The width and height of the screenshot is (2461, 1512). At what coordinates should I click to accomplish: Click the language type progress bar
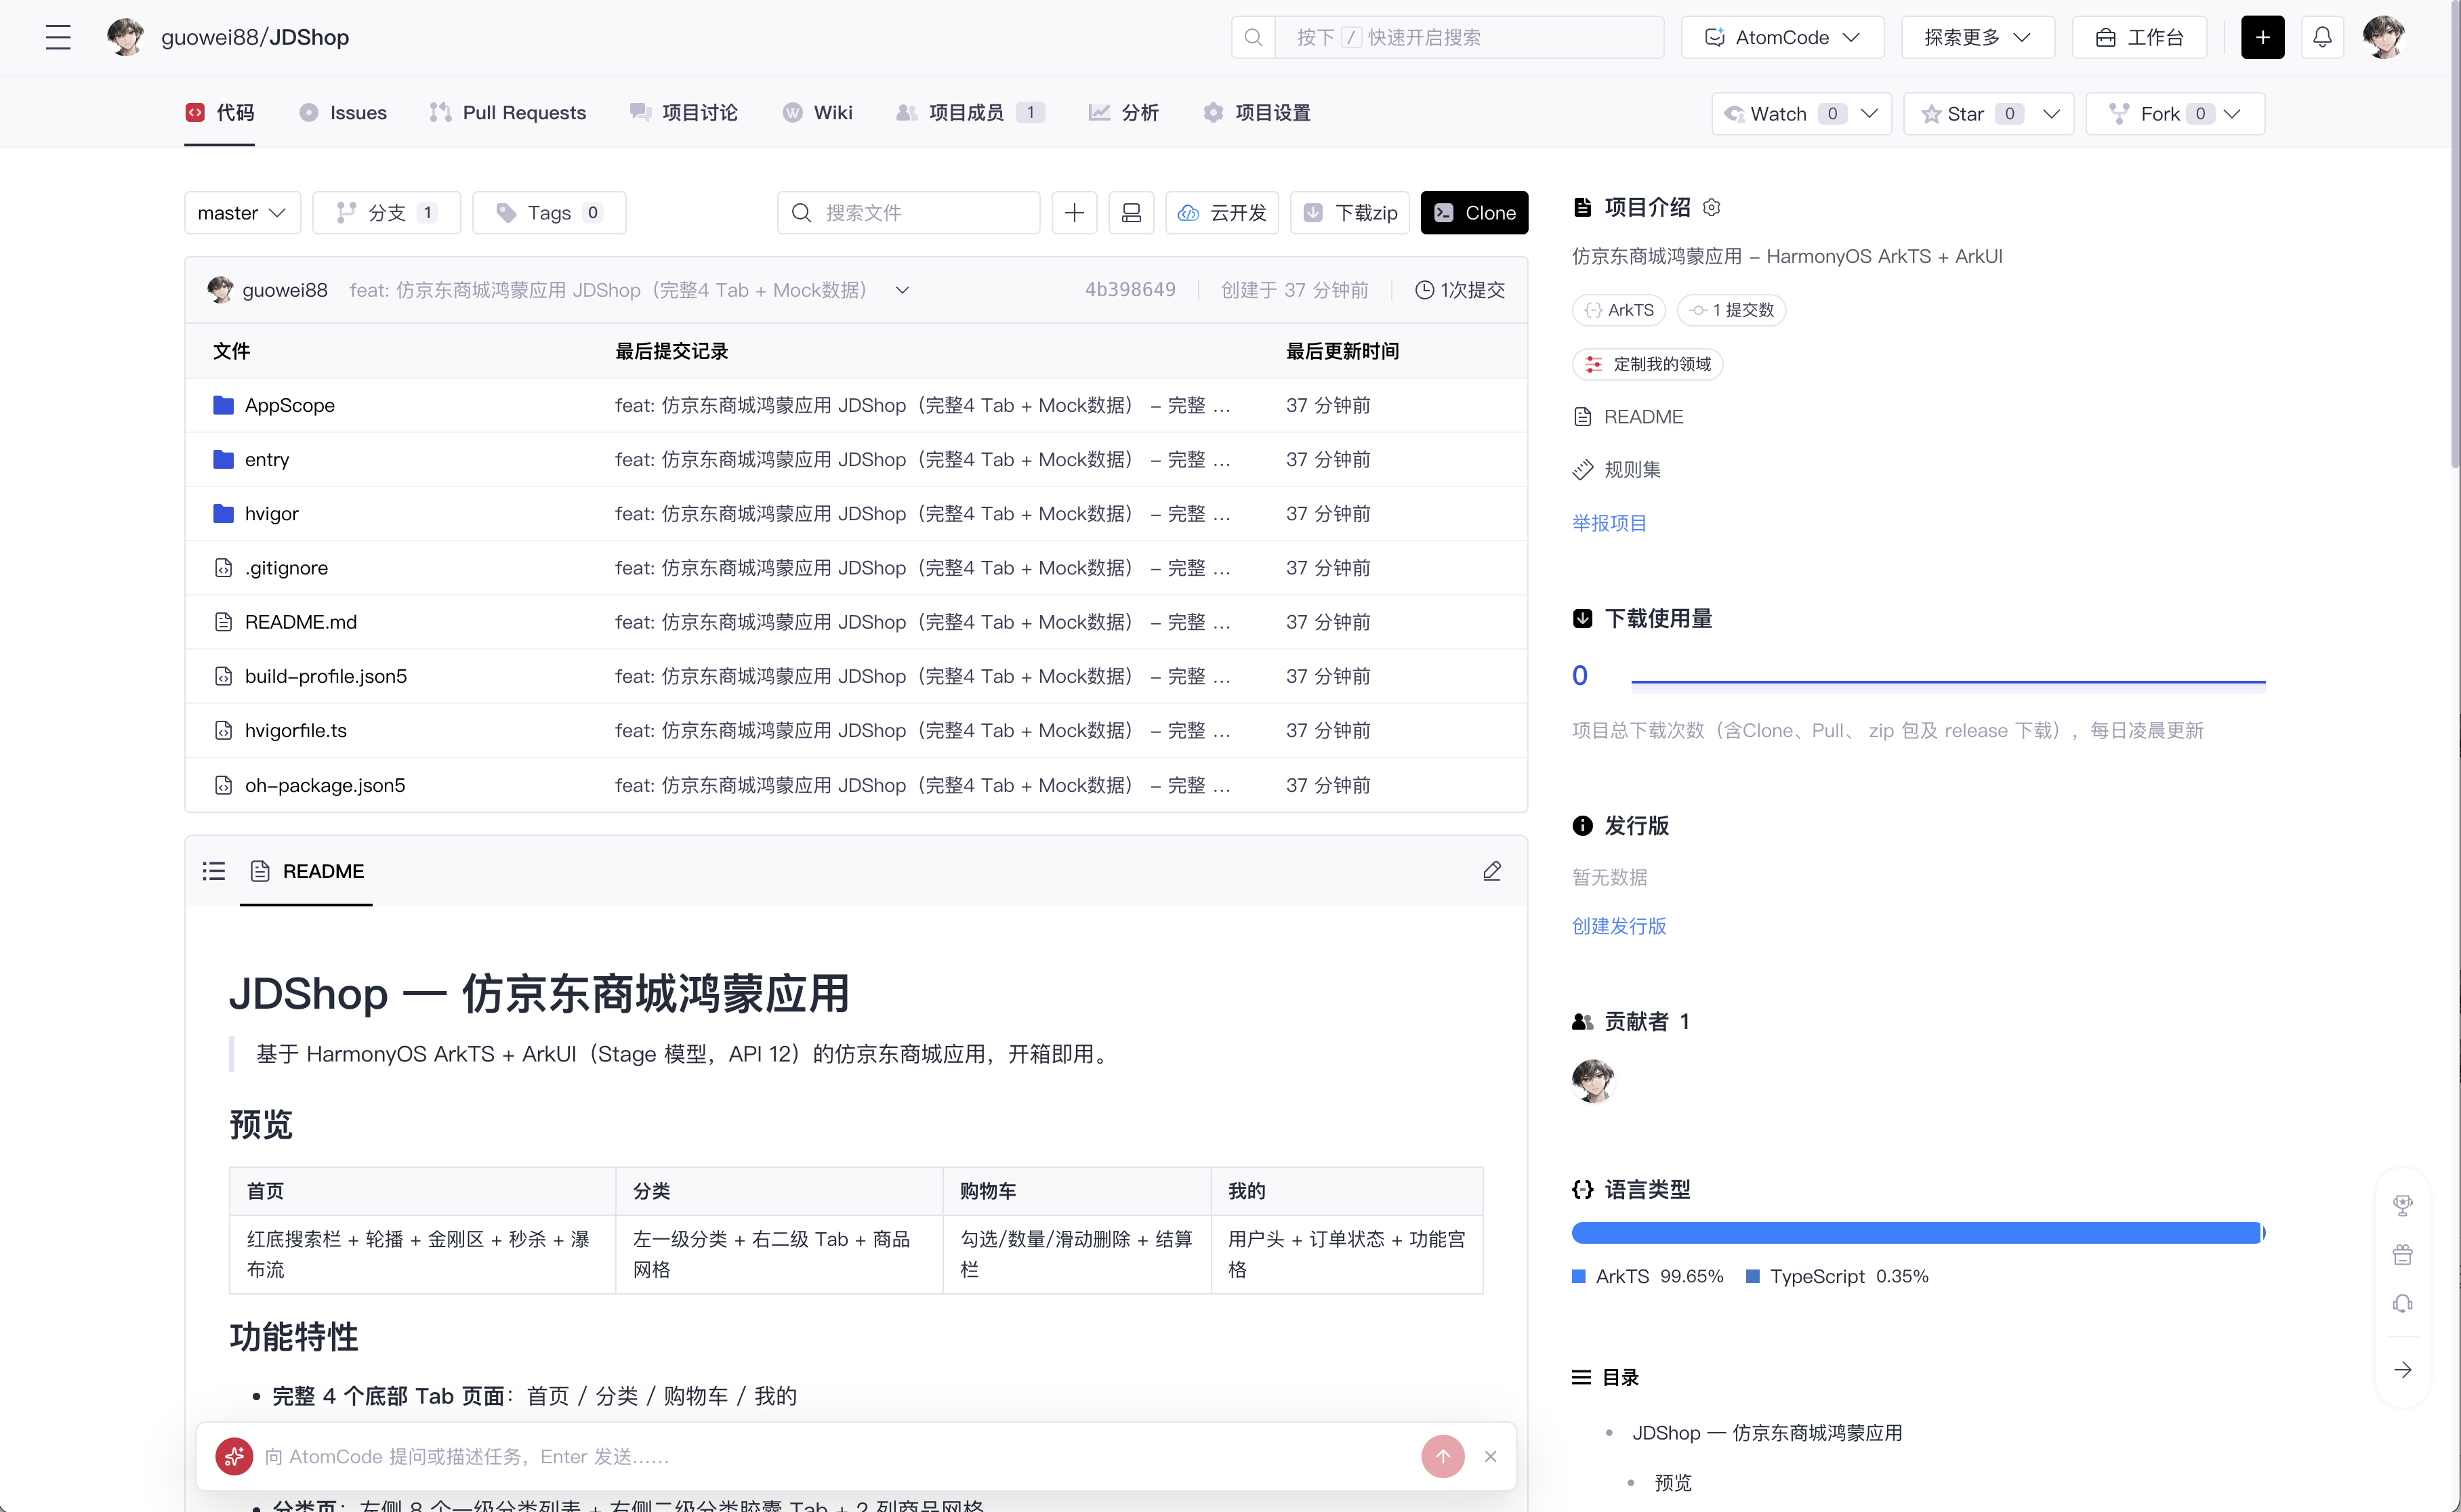click(x=1918, y=1233)
